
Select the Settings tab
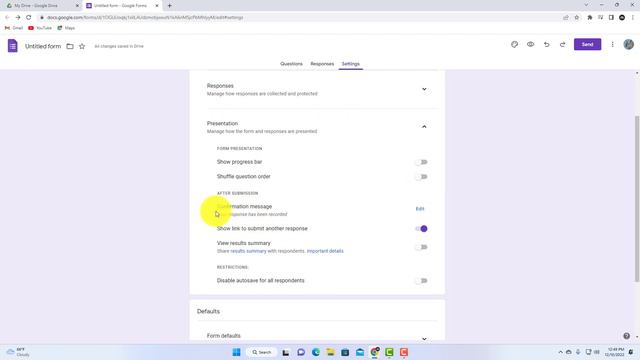[x=351, y=64]
